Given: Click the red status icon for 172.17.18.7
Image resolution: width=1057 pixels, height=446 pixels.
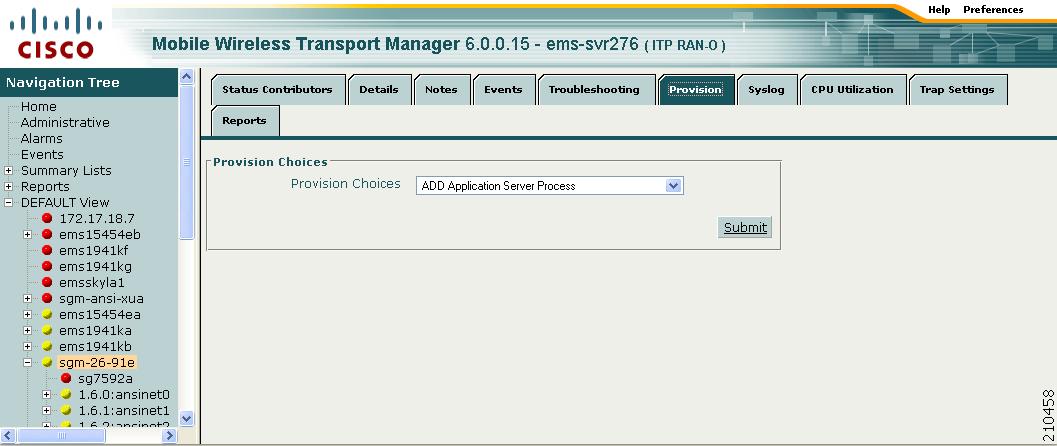Looking at the screenshot, I should tap(47, 218).
